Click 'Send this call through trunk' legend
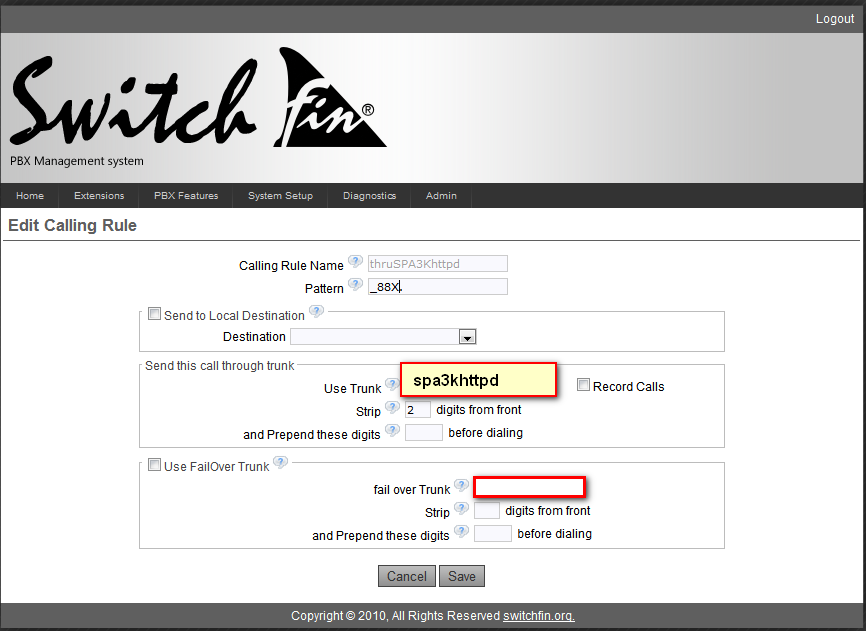 click(220, 365)
